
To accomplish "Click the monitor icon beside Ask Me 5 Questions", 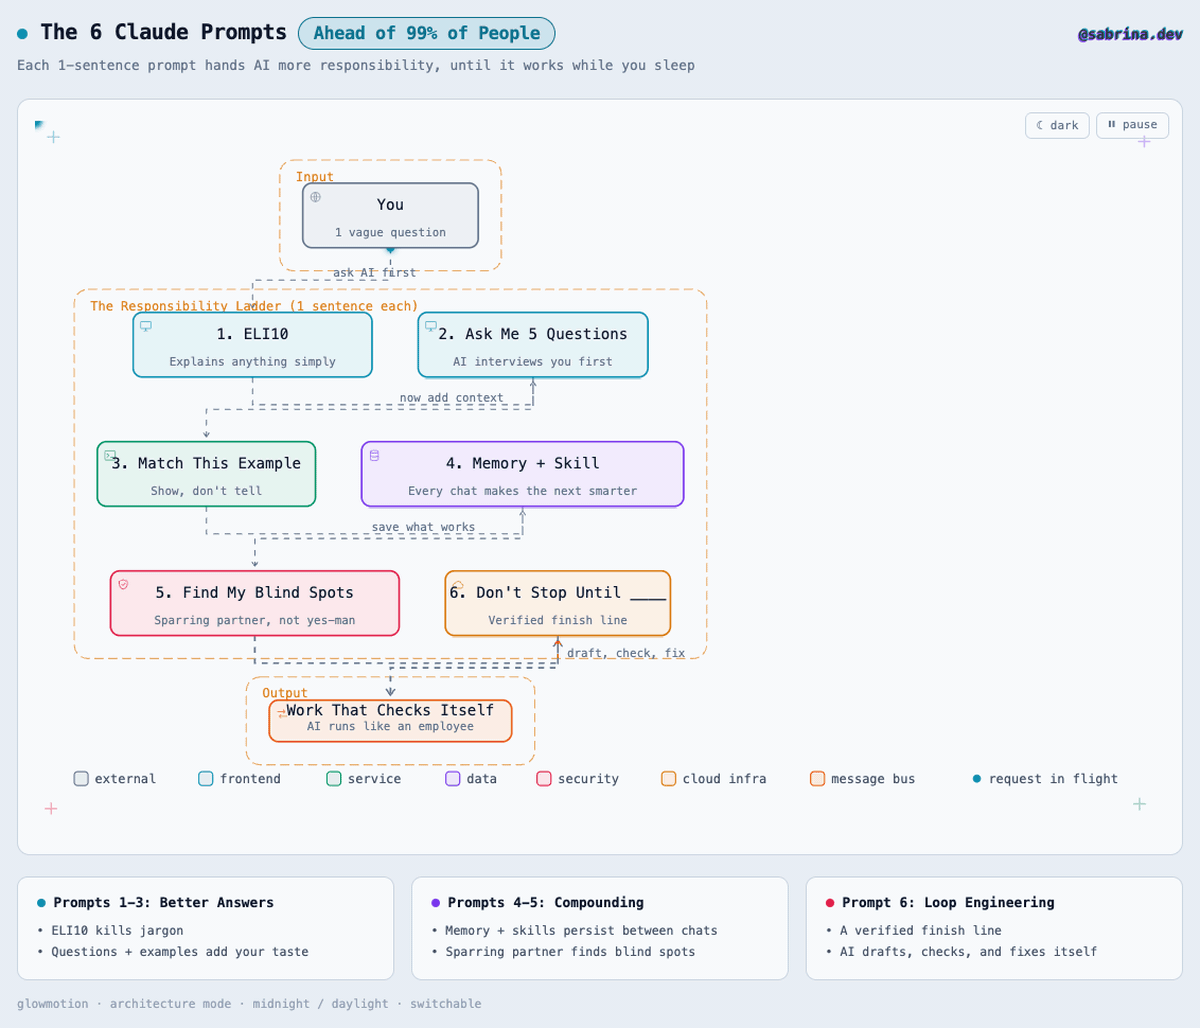I will [x=431, y=326].
